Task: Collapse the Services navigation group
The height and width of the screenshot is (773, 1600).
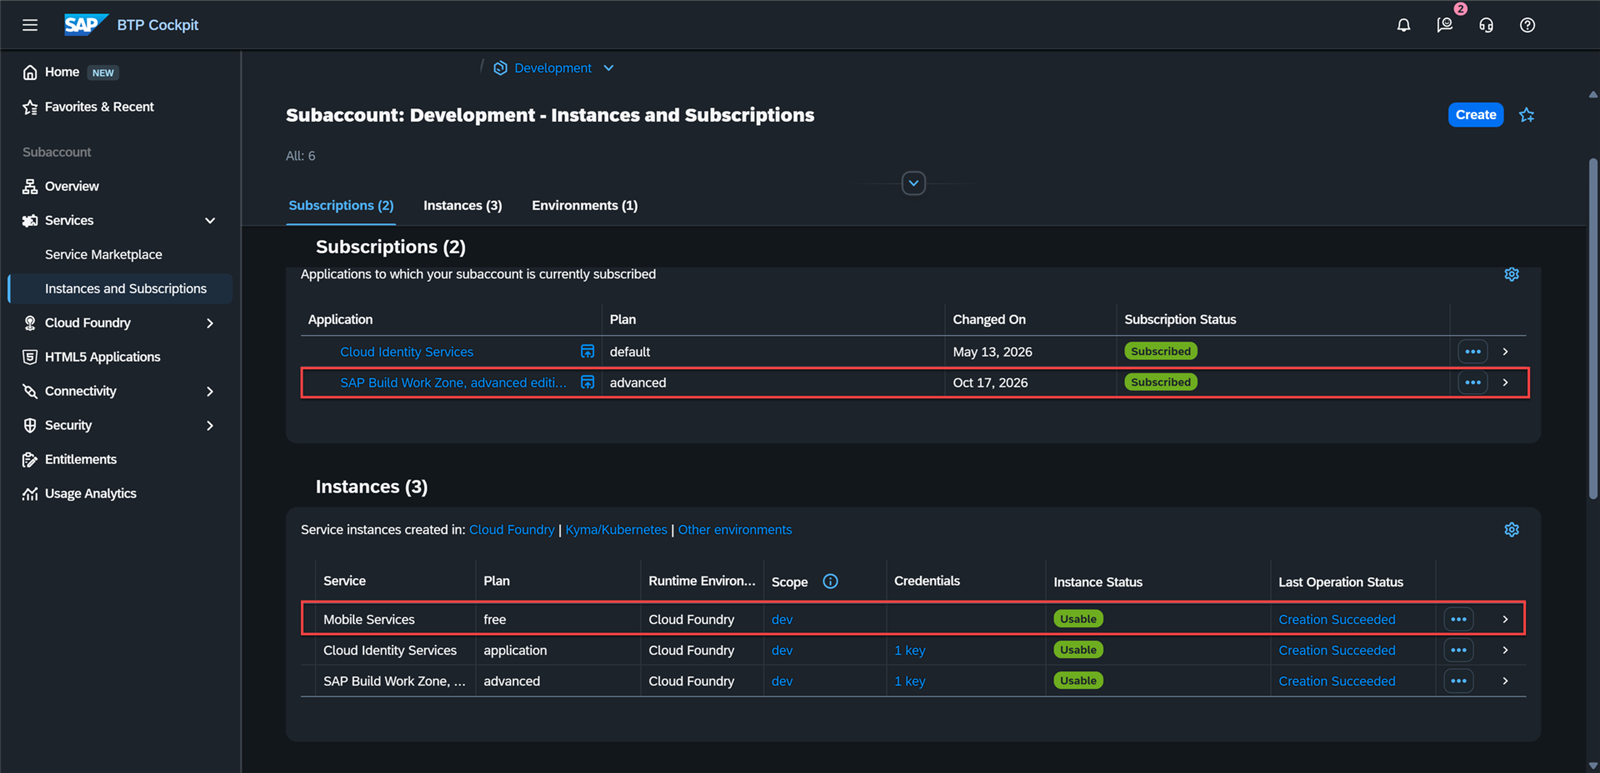Action: 210,220
